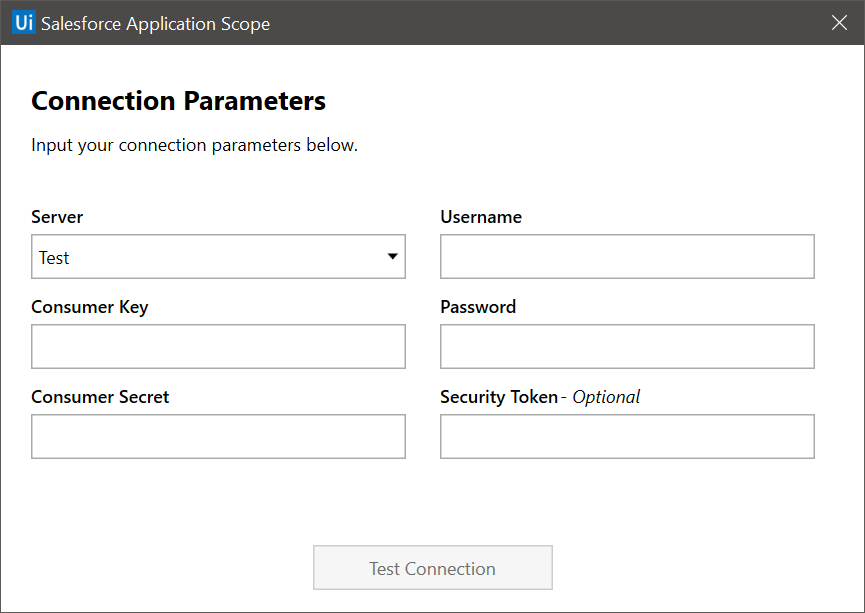The image size is (865, 613).
Task: Click the Security Token label
Action: tap(499, 397)
